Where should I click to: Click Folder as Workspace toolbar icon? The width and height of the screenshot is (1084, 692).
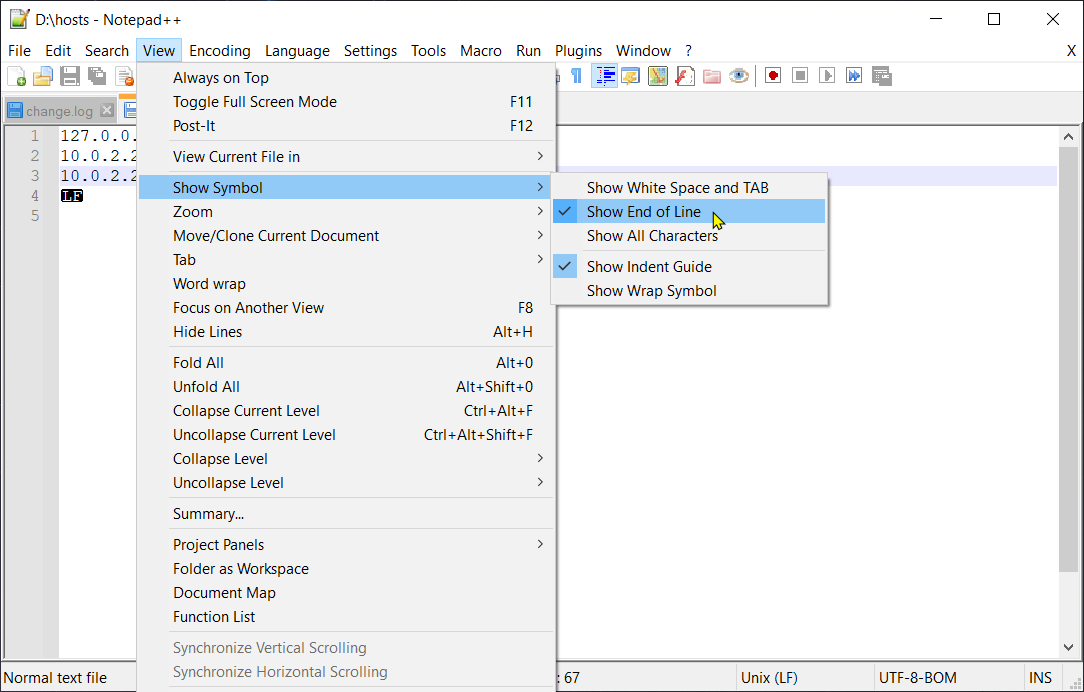tap(711, 75)
